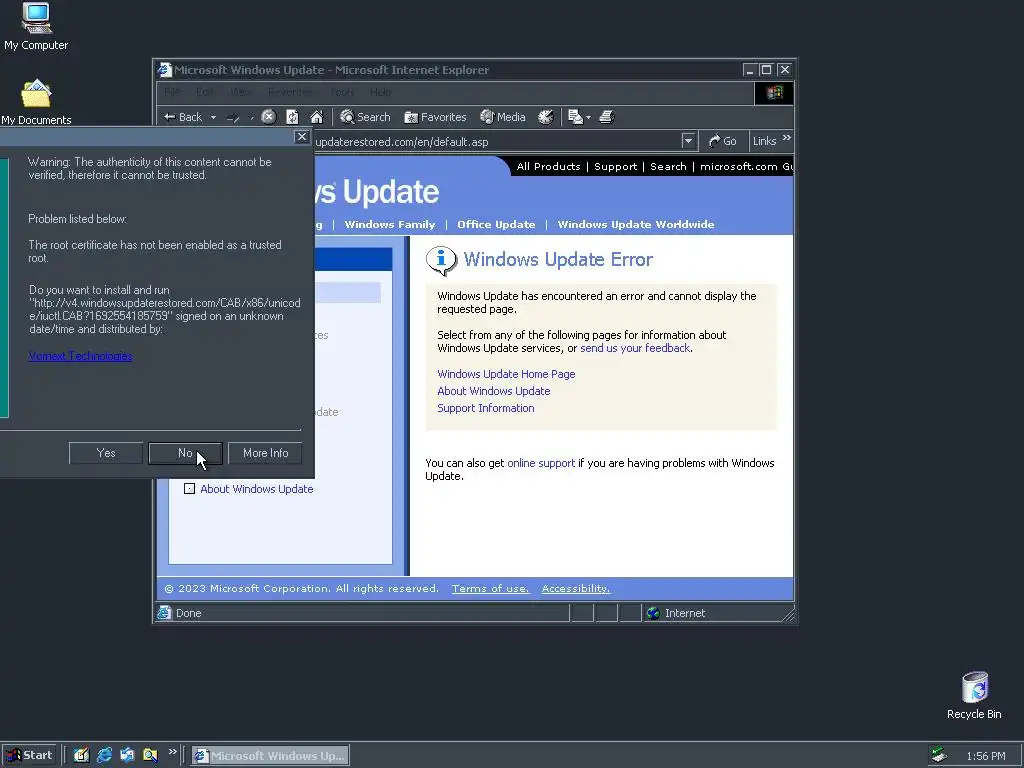Viewport: 1024px width, 768px height.
Task: Click the Forward arrow button
Action: tap(233, 118)
